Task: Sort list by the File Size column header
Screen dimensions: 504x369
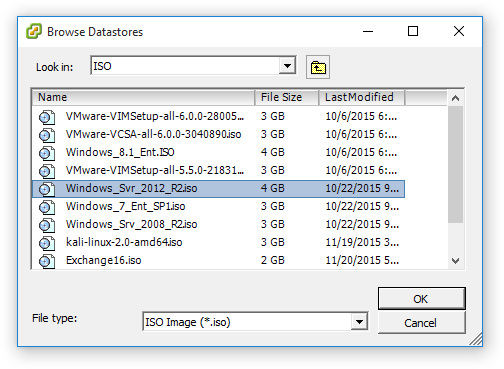Action: (x=287, y=97)
